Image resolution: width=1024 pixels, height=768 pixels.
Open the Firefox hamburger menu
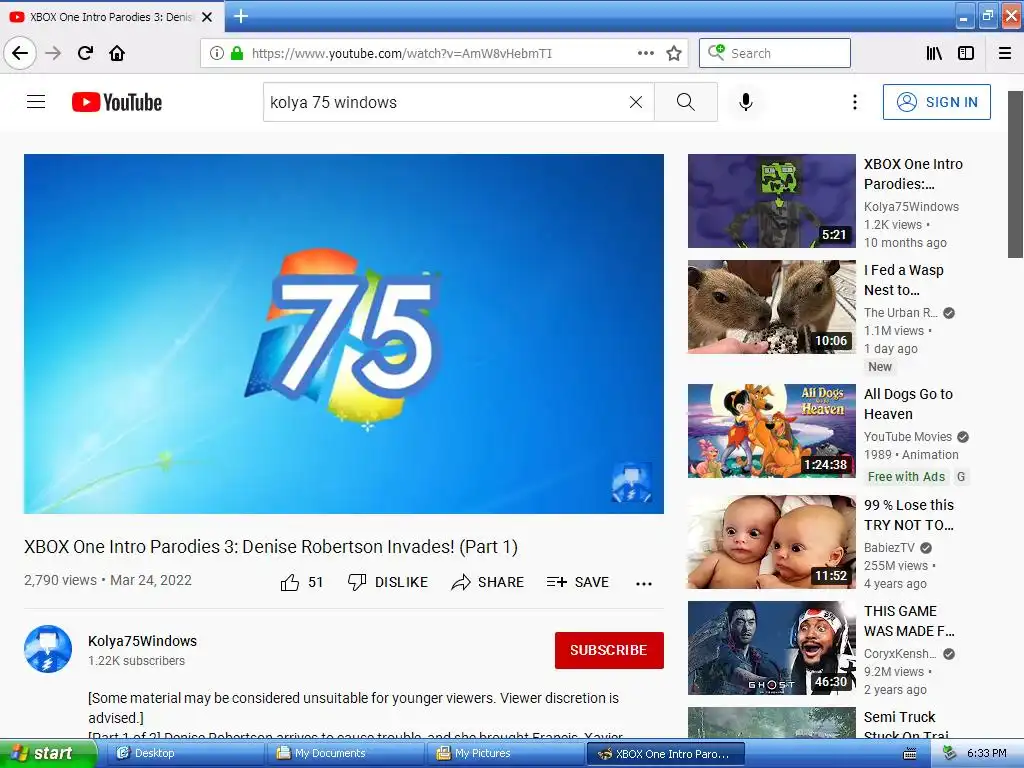pos(1005,53)
